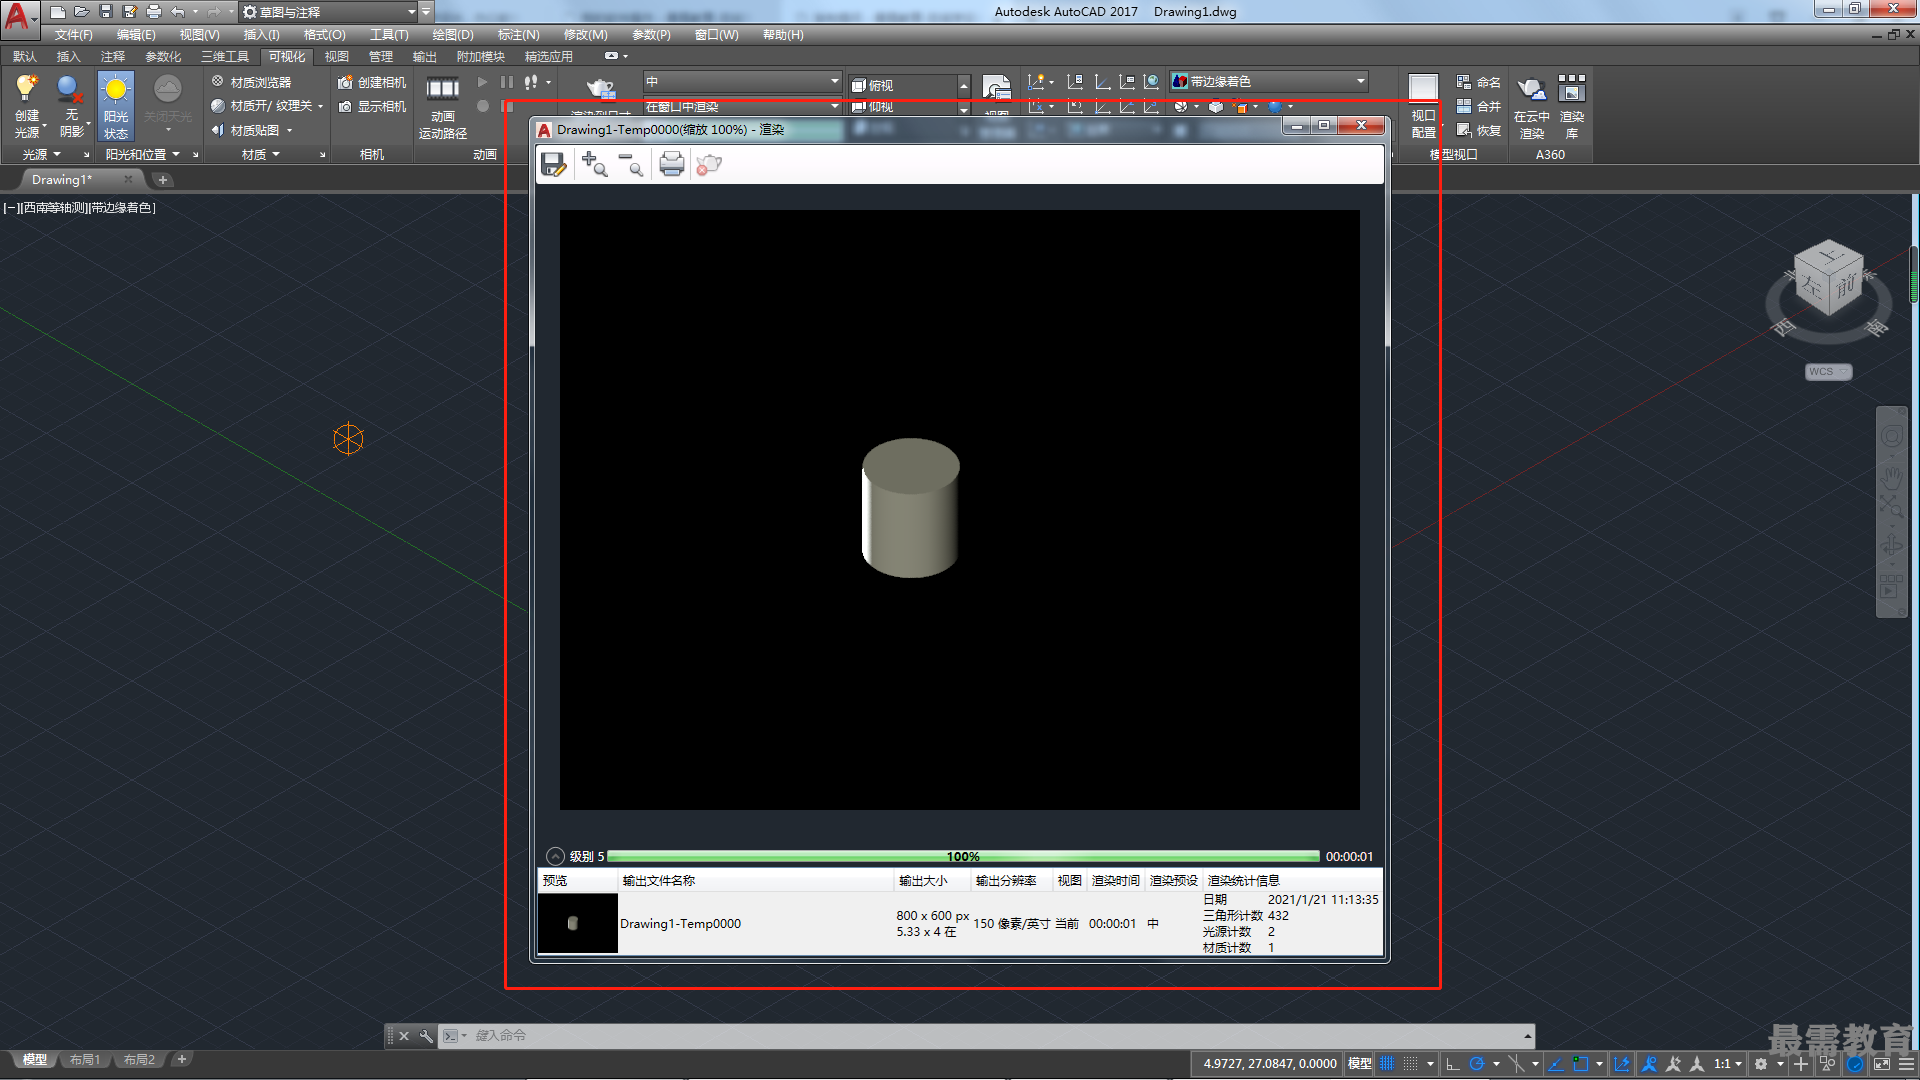Click the customization menu icon in status bar
This screenshot has height=1080, width=1920.
[x=1906, y=1064]
